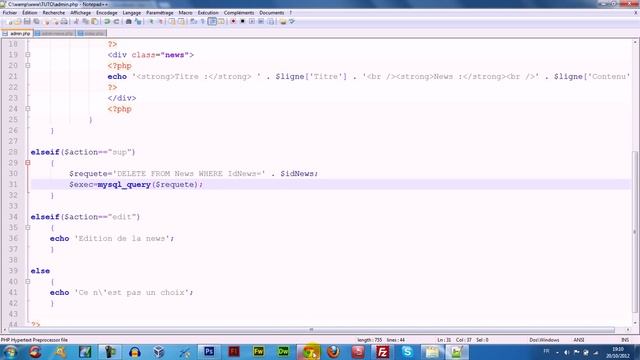This screenshot has width=640, height=360.
Task: Open the Affichage menu
Action: point(80,13)
